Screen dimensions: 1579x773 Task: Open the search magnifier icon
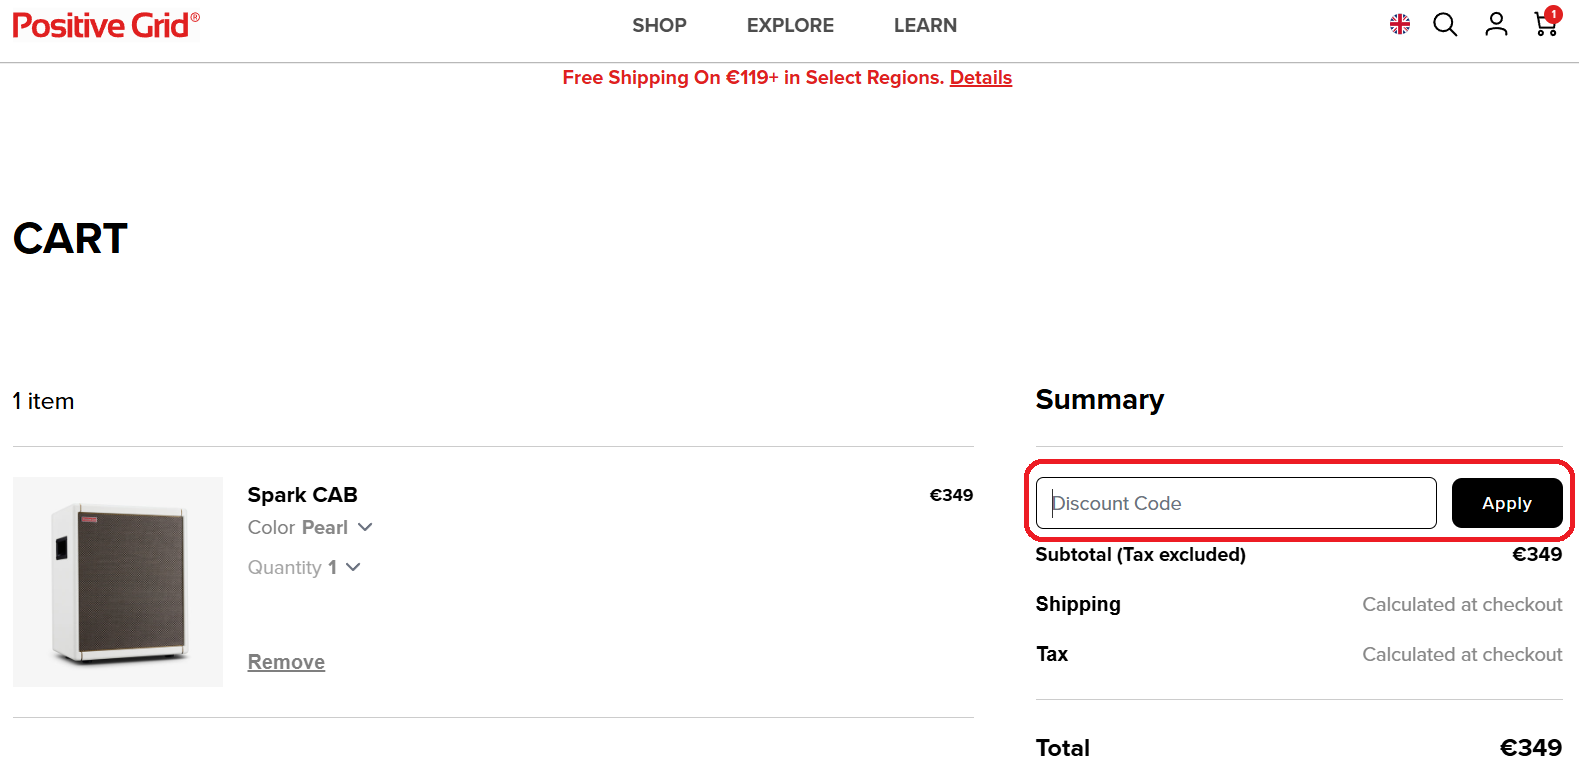pyautogui.click(x=1445, y=24)
